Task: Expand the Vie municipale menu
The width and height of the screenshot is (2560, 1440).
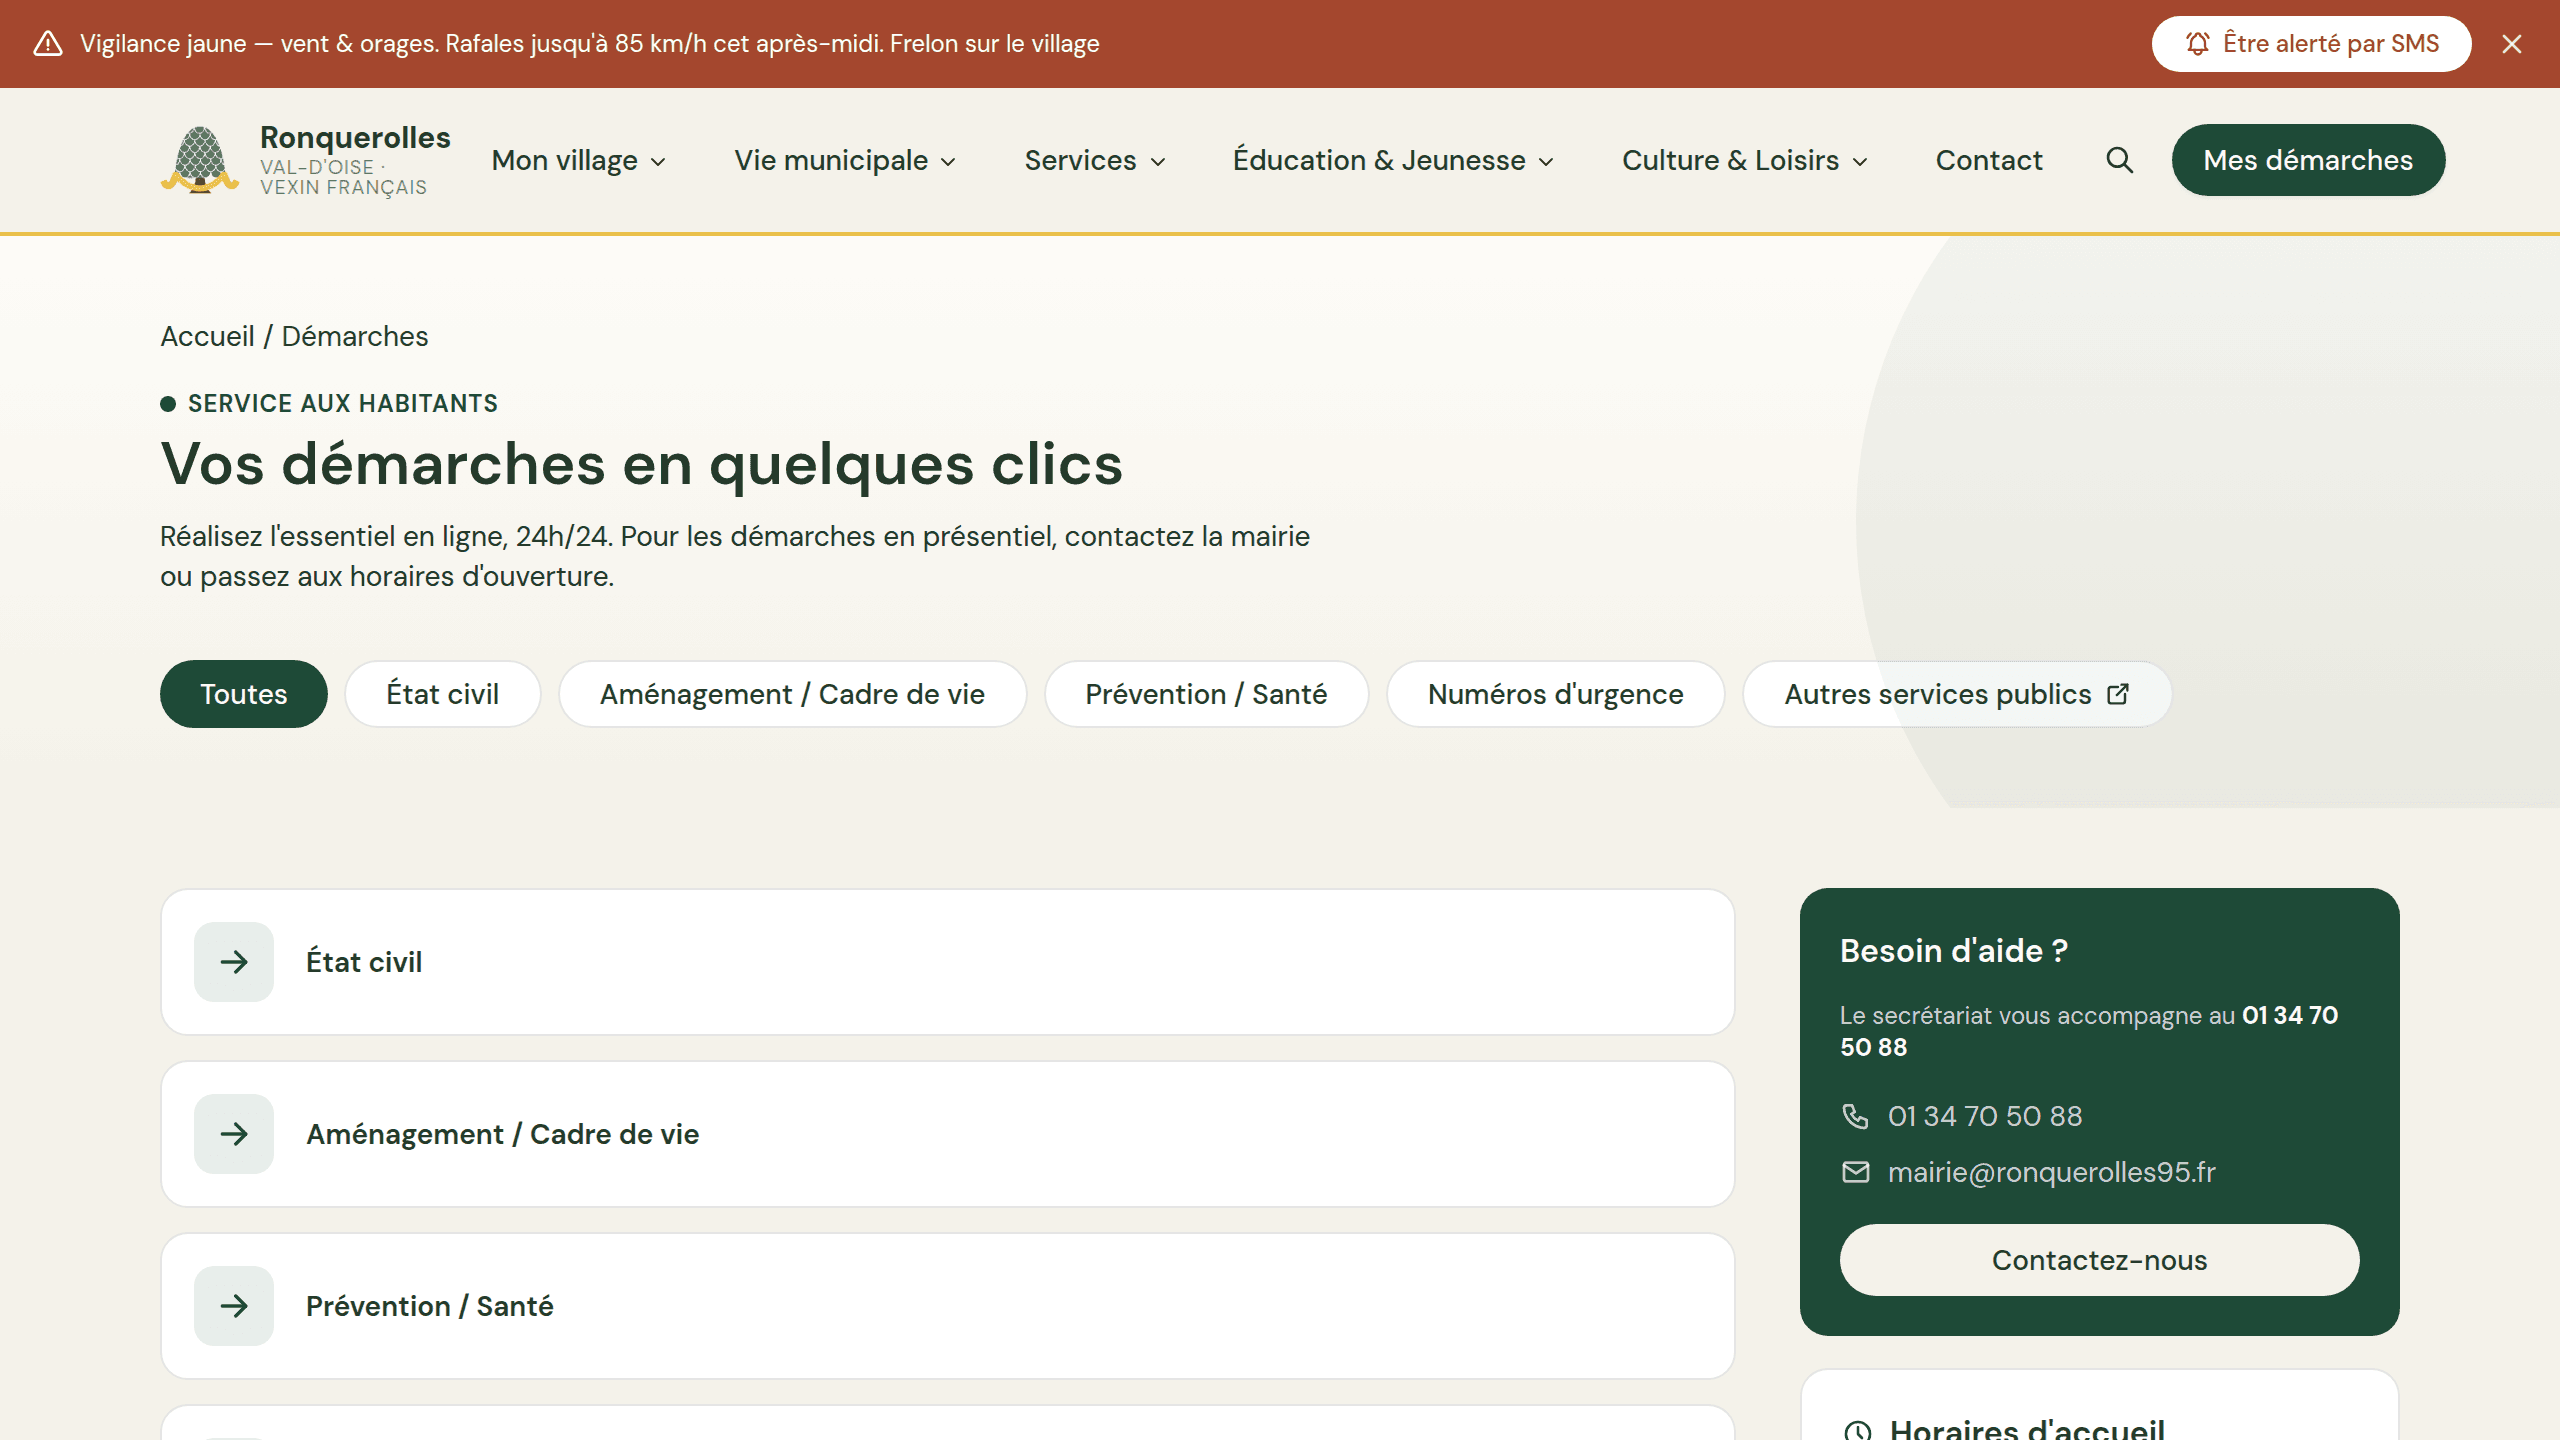Action: click(845, 160)
